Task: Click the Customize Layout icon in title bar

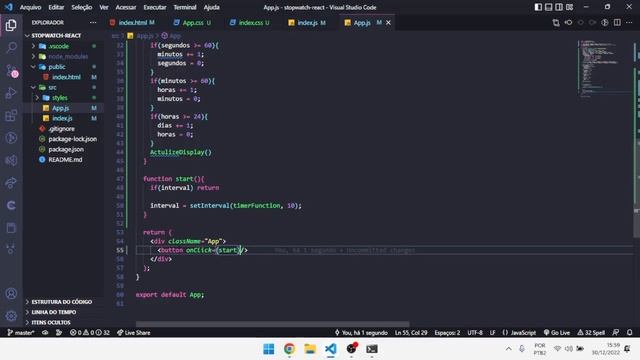Action: 569,7
